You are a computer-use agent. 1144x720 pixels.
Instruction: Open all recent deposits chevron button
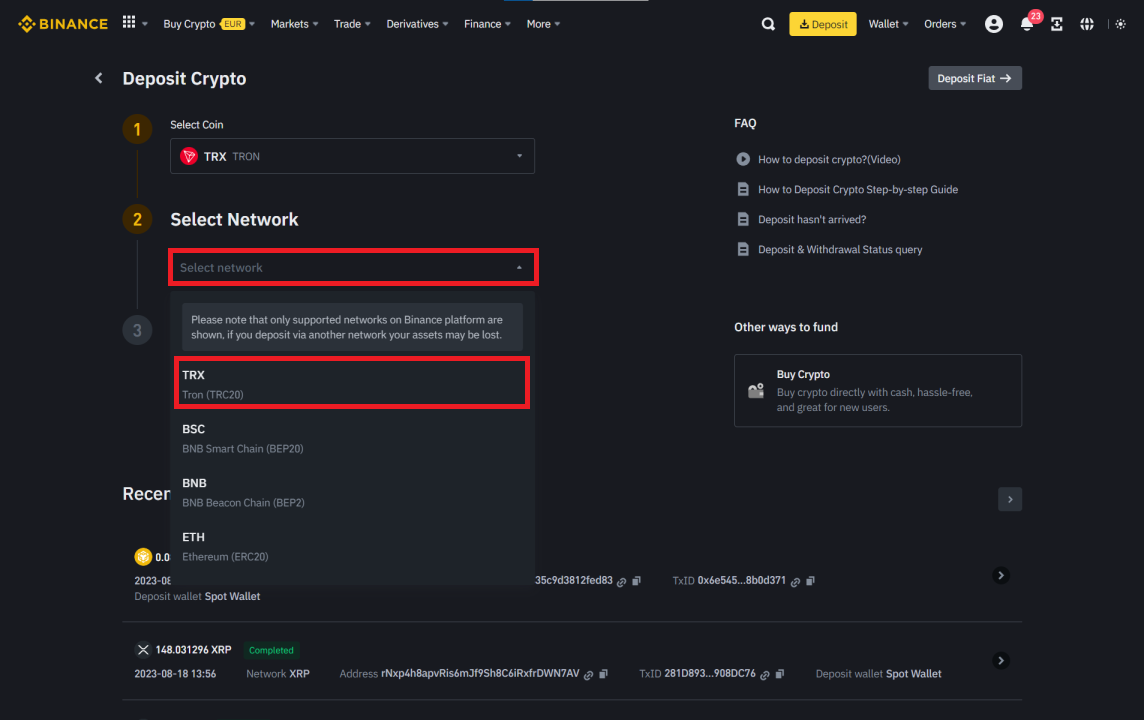click(1010, 500)
